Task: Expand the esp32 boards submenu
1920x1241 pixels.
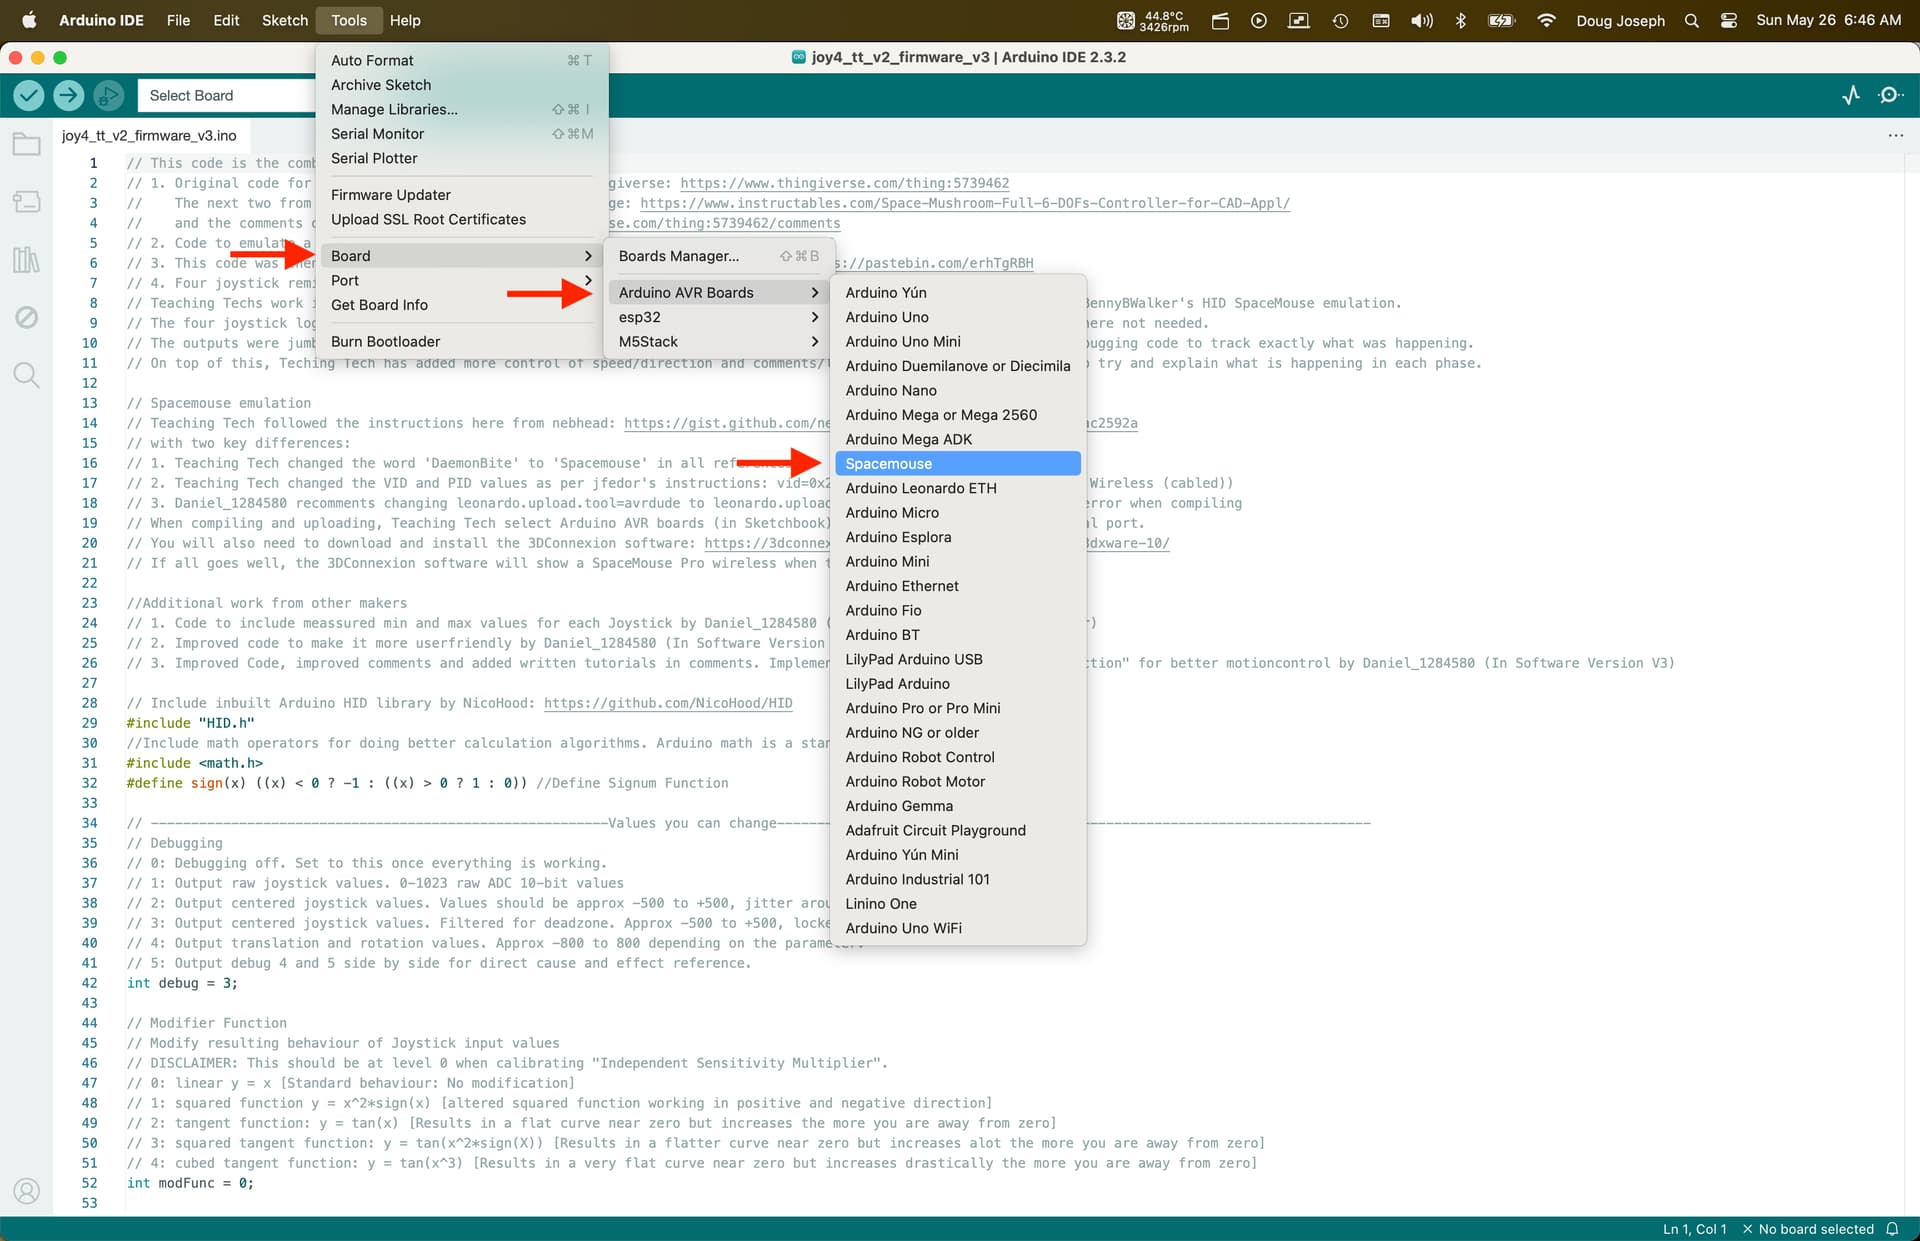Action: click(x=717, y=317)
